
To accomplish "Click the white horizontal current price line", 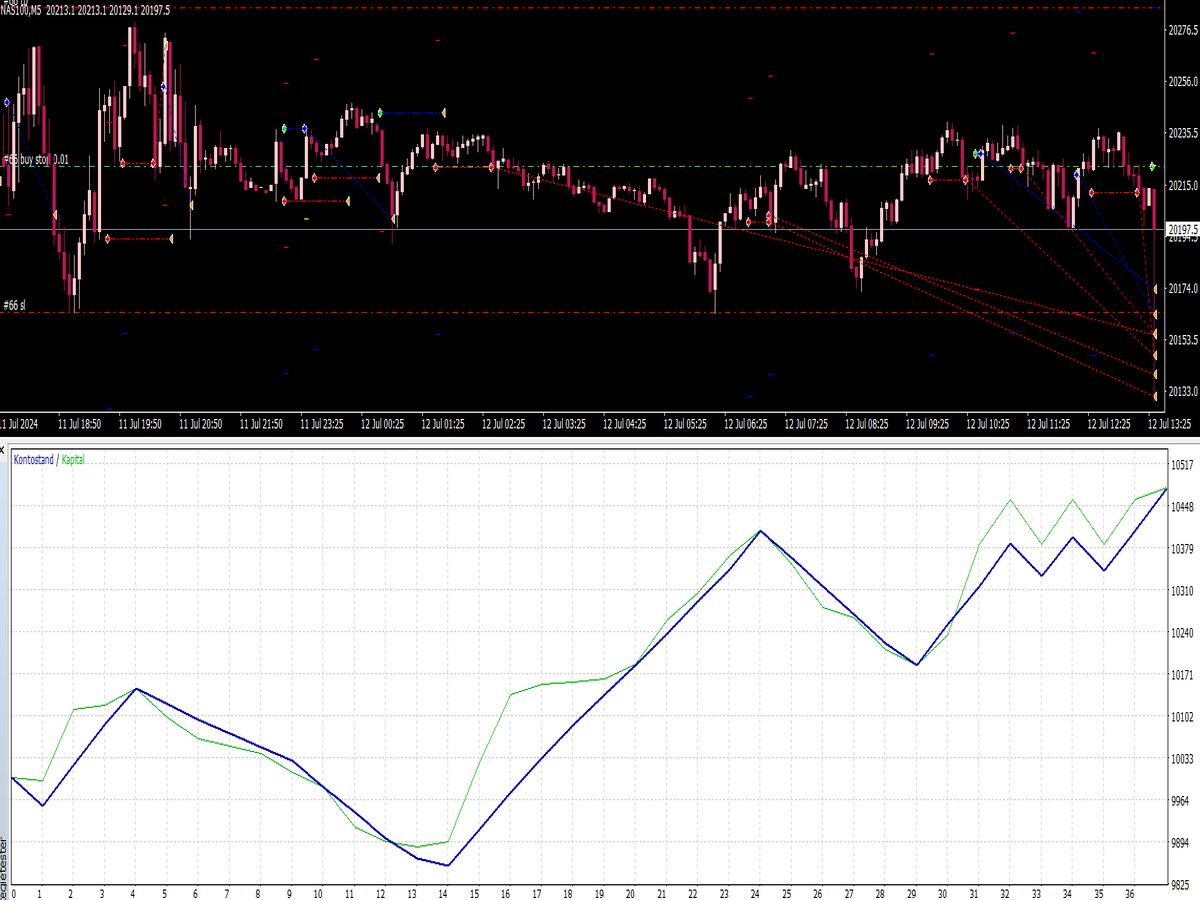I will 600,228.
